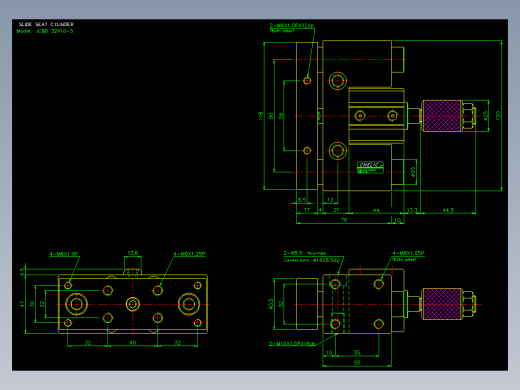The image size is (520, 390).
Task: Click the magenta knurled knob in top view
Action: click(442, 116)
